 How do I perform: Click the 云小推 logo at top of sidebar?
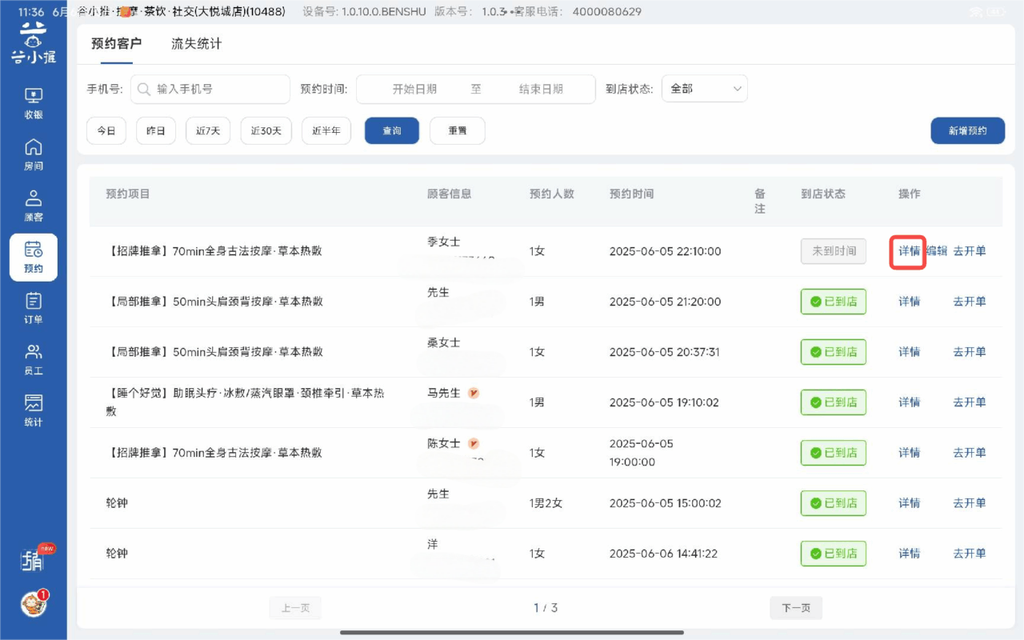click(33, 43)
